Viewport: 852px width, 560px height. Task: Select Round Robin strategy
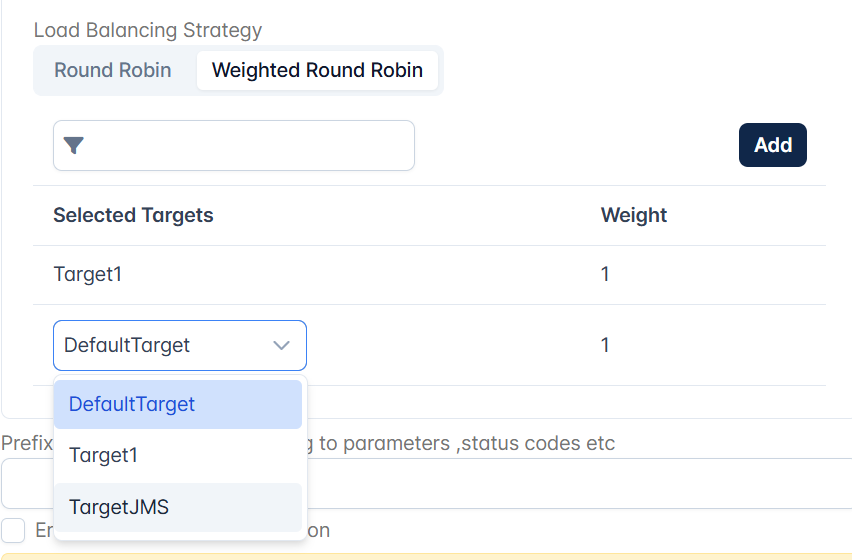click(x=113, y=71)
